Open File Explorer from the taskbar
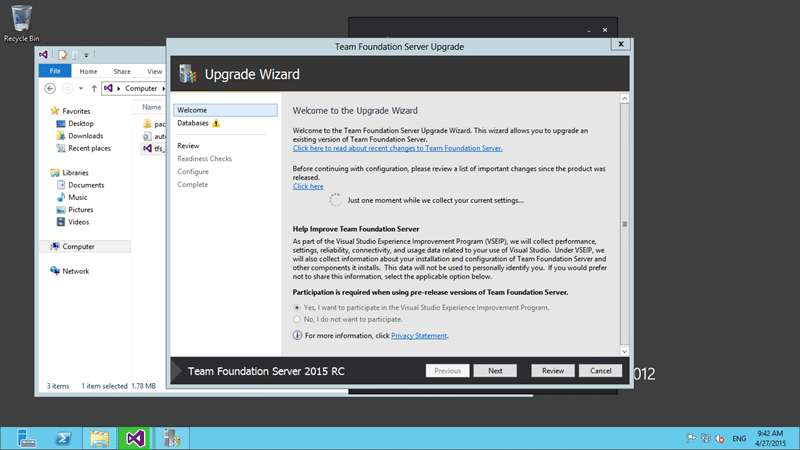 [99, 438]
